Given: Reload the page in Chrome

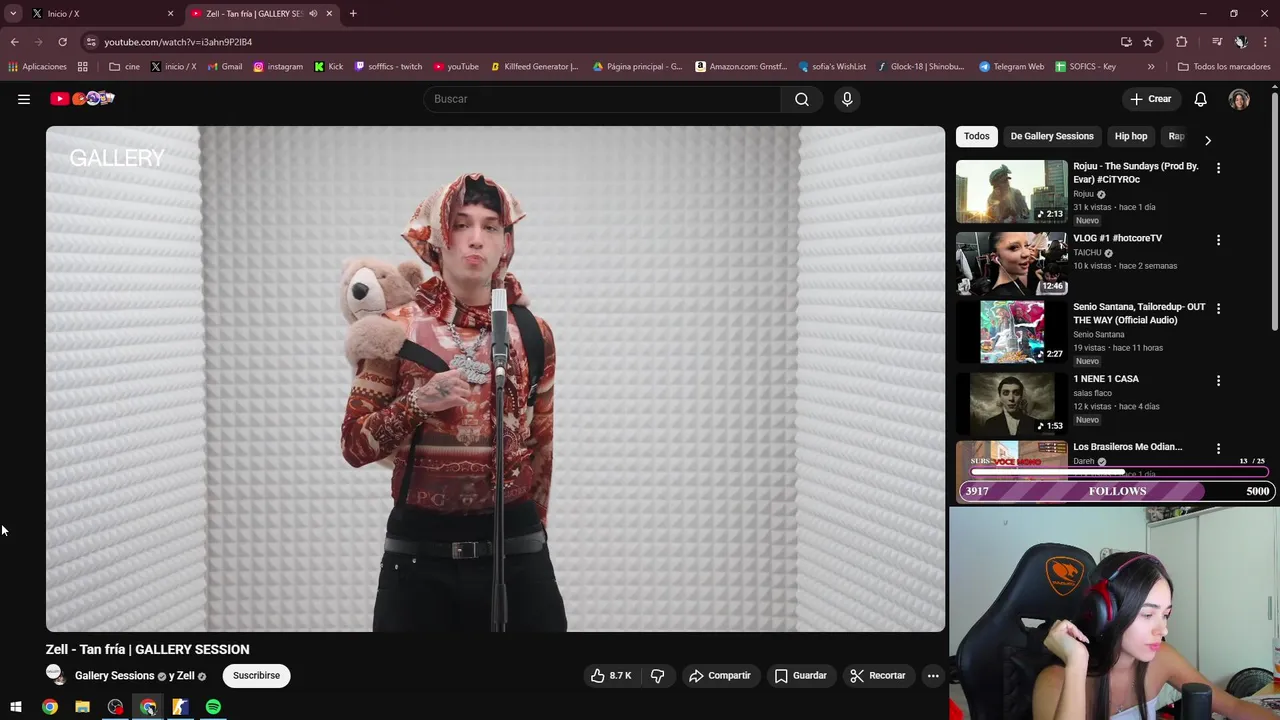Looking at the screenshot, I should (x=62, y=42).
